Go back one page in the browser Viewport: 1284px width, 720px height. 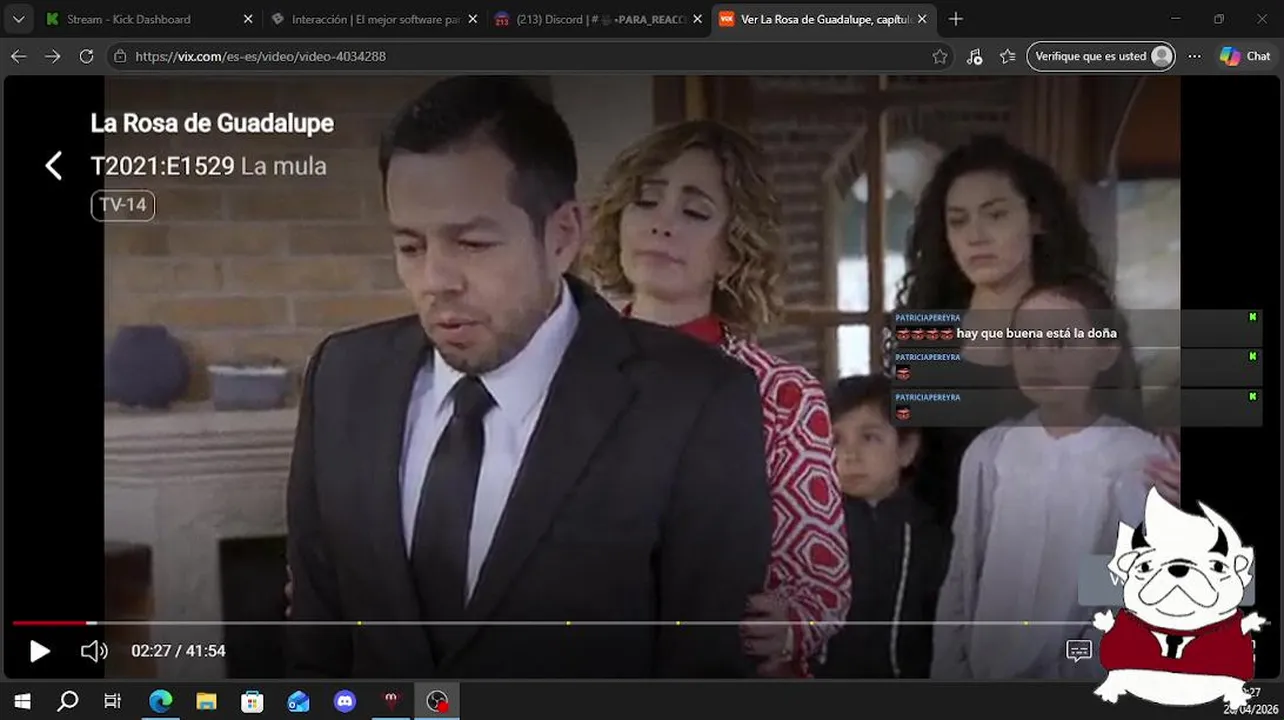click(x=18, y=56)
